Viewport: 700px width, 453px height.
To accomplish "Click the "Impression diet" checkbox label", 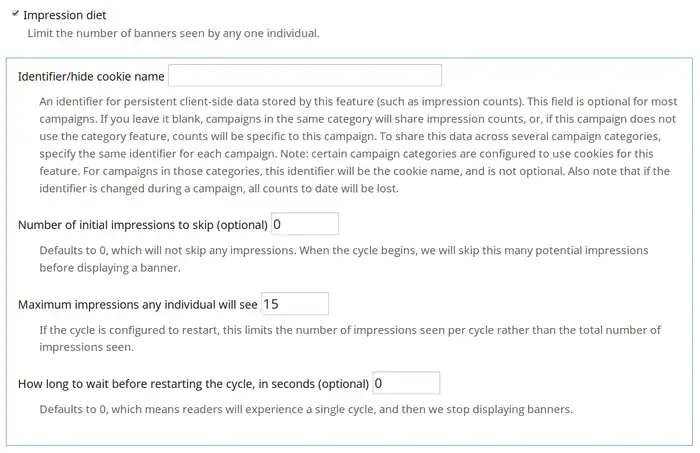I will click(x=64, y=16).
